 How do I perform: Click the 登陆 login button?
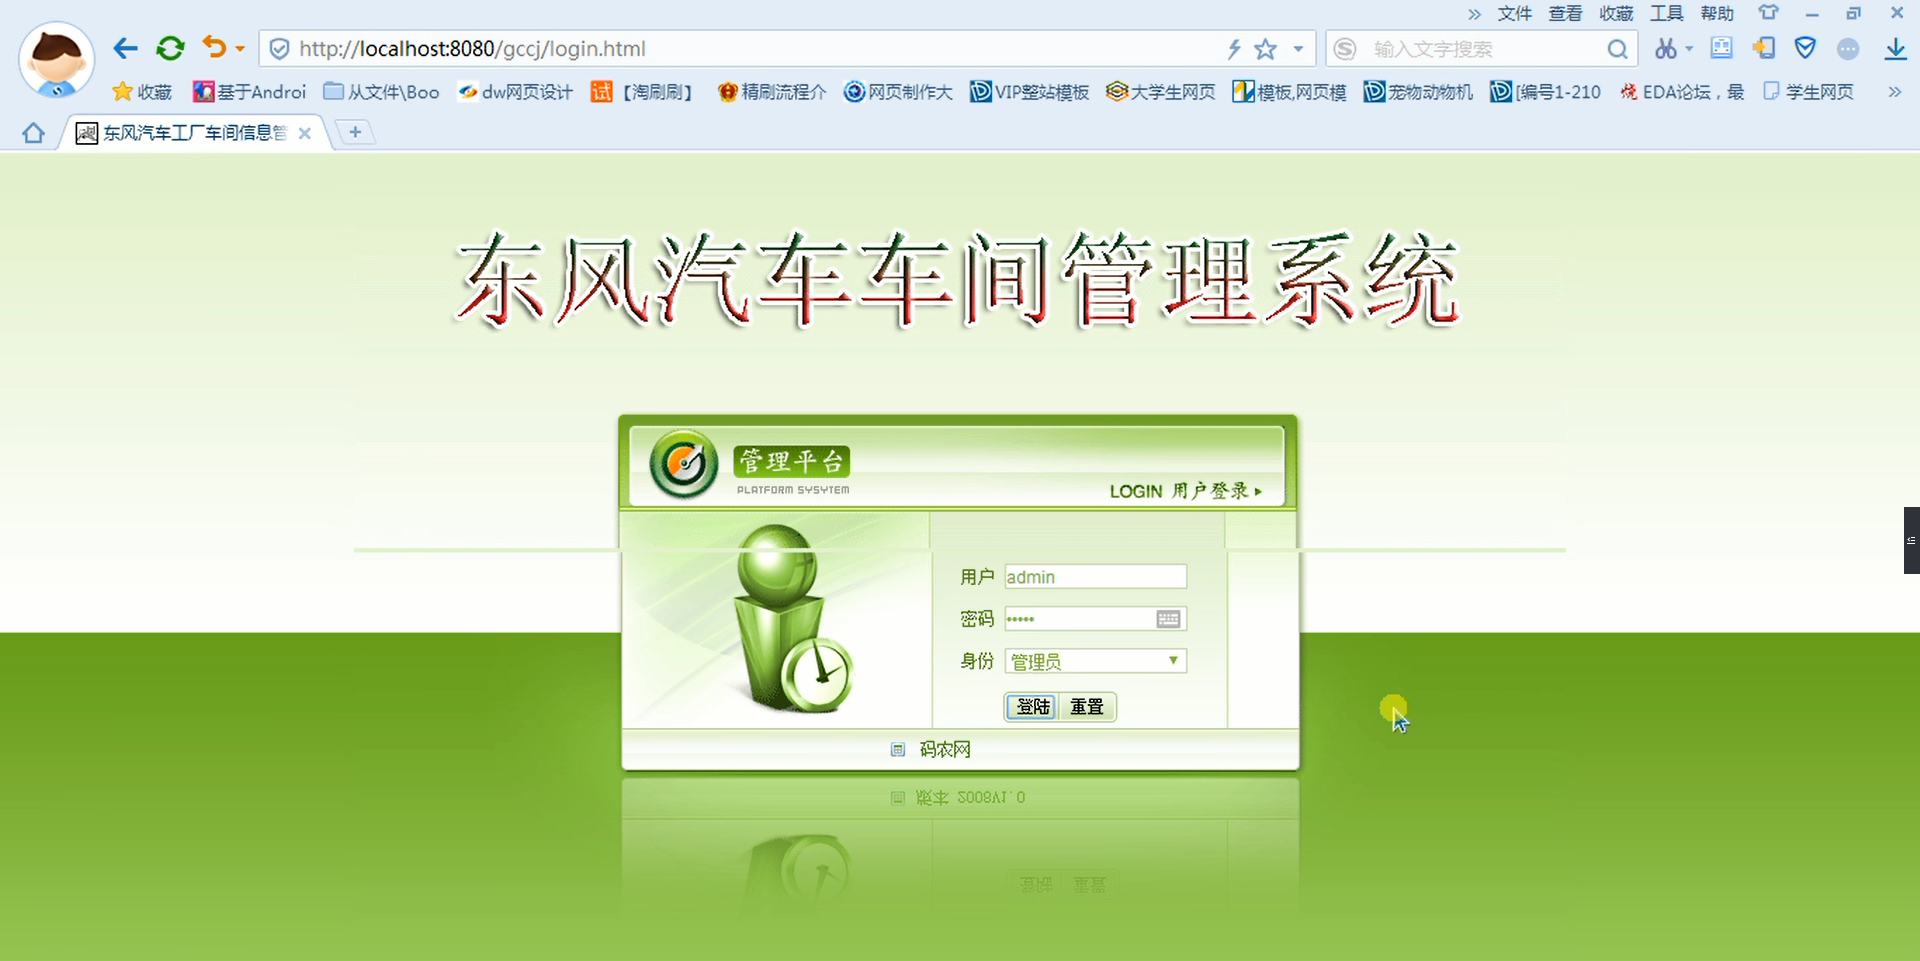coord(1032,707)
